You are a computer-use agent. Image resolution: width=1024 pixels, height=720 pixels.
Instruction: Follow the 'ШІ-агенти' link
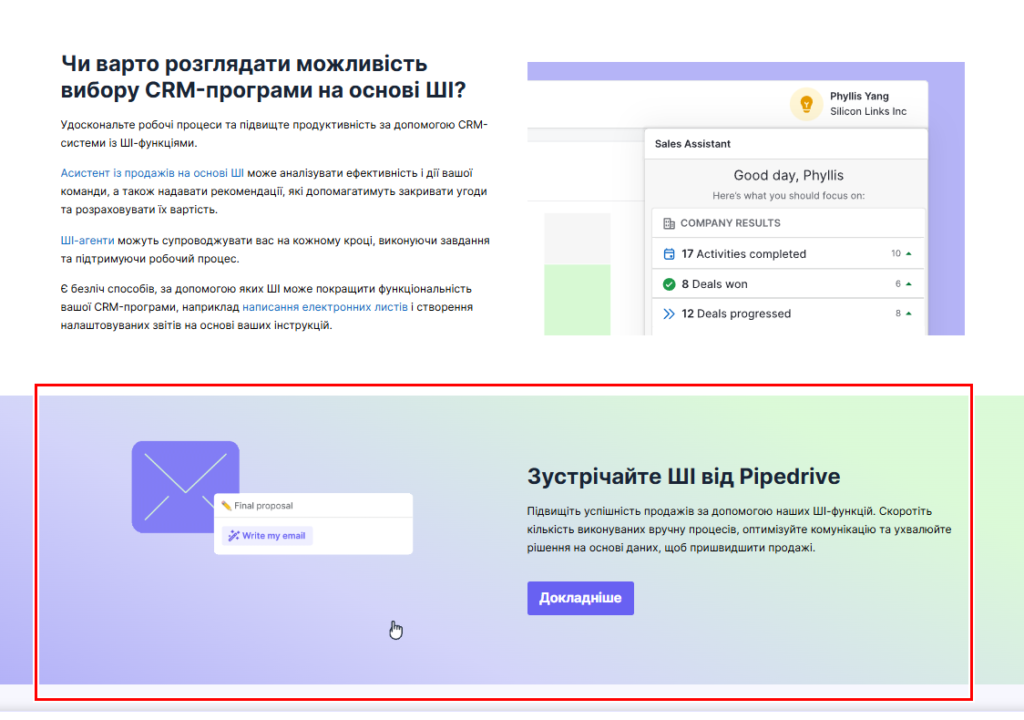point(88,240)
